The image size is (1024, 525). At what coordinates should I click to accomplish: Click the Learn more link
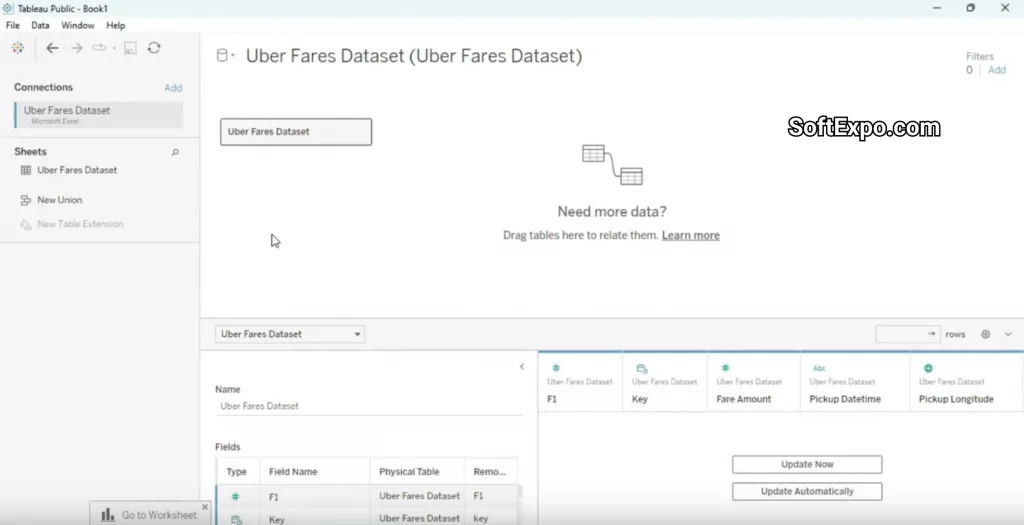coord(690,235)
